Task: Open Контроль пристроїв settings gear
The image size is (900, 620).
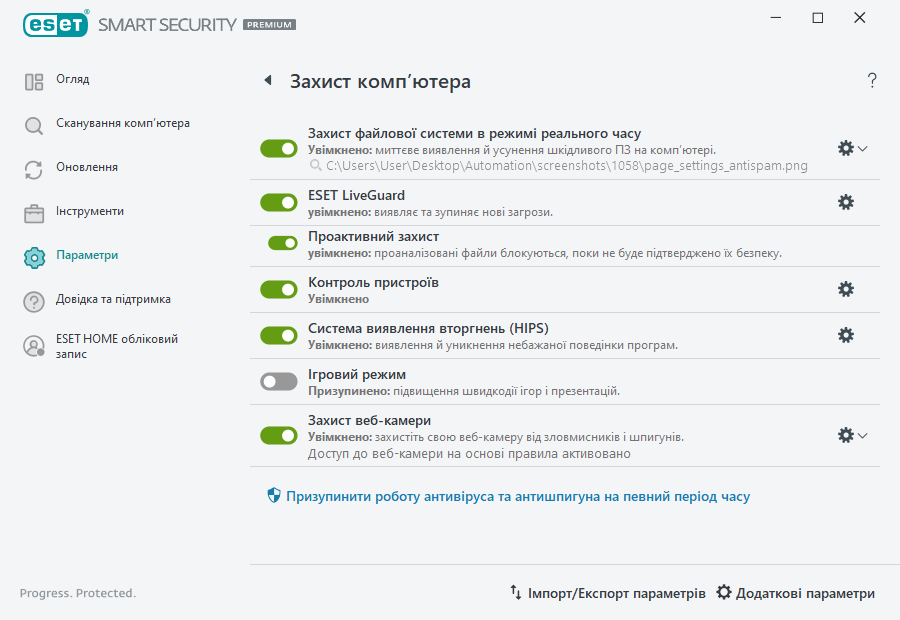Action: (x=846, y=289)
